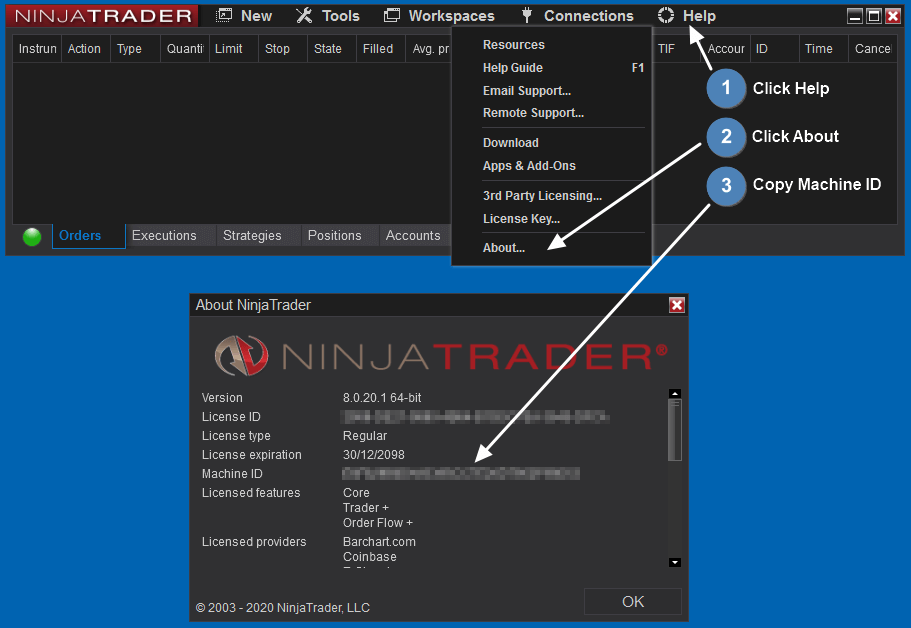Click the Coinbase provider entry
The height and width of the screenshot is (628, 911).
[370, 557]
